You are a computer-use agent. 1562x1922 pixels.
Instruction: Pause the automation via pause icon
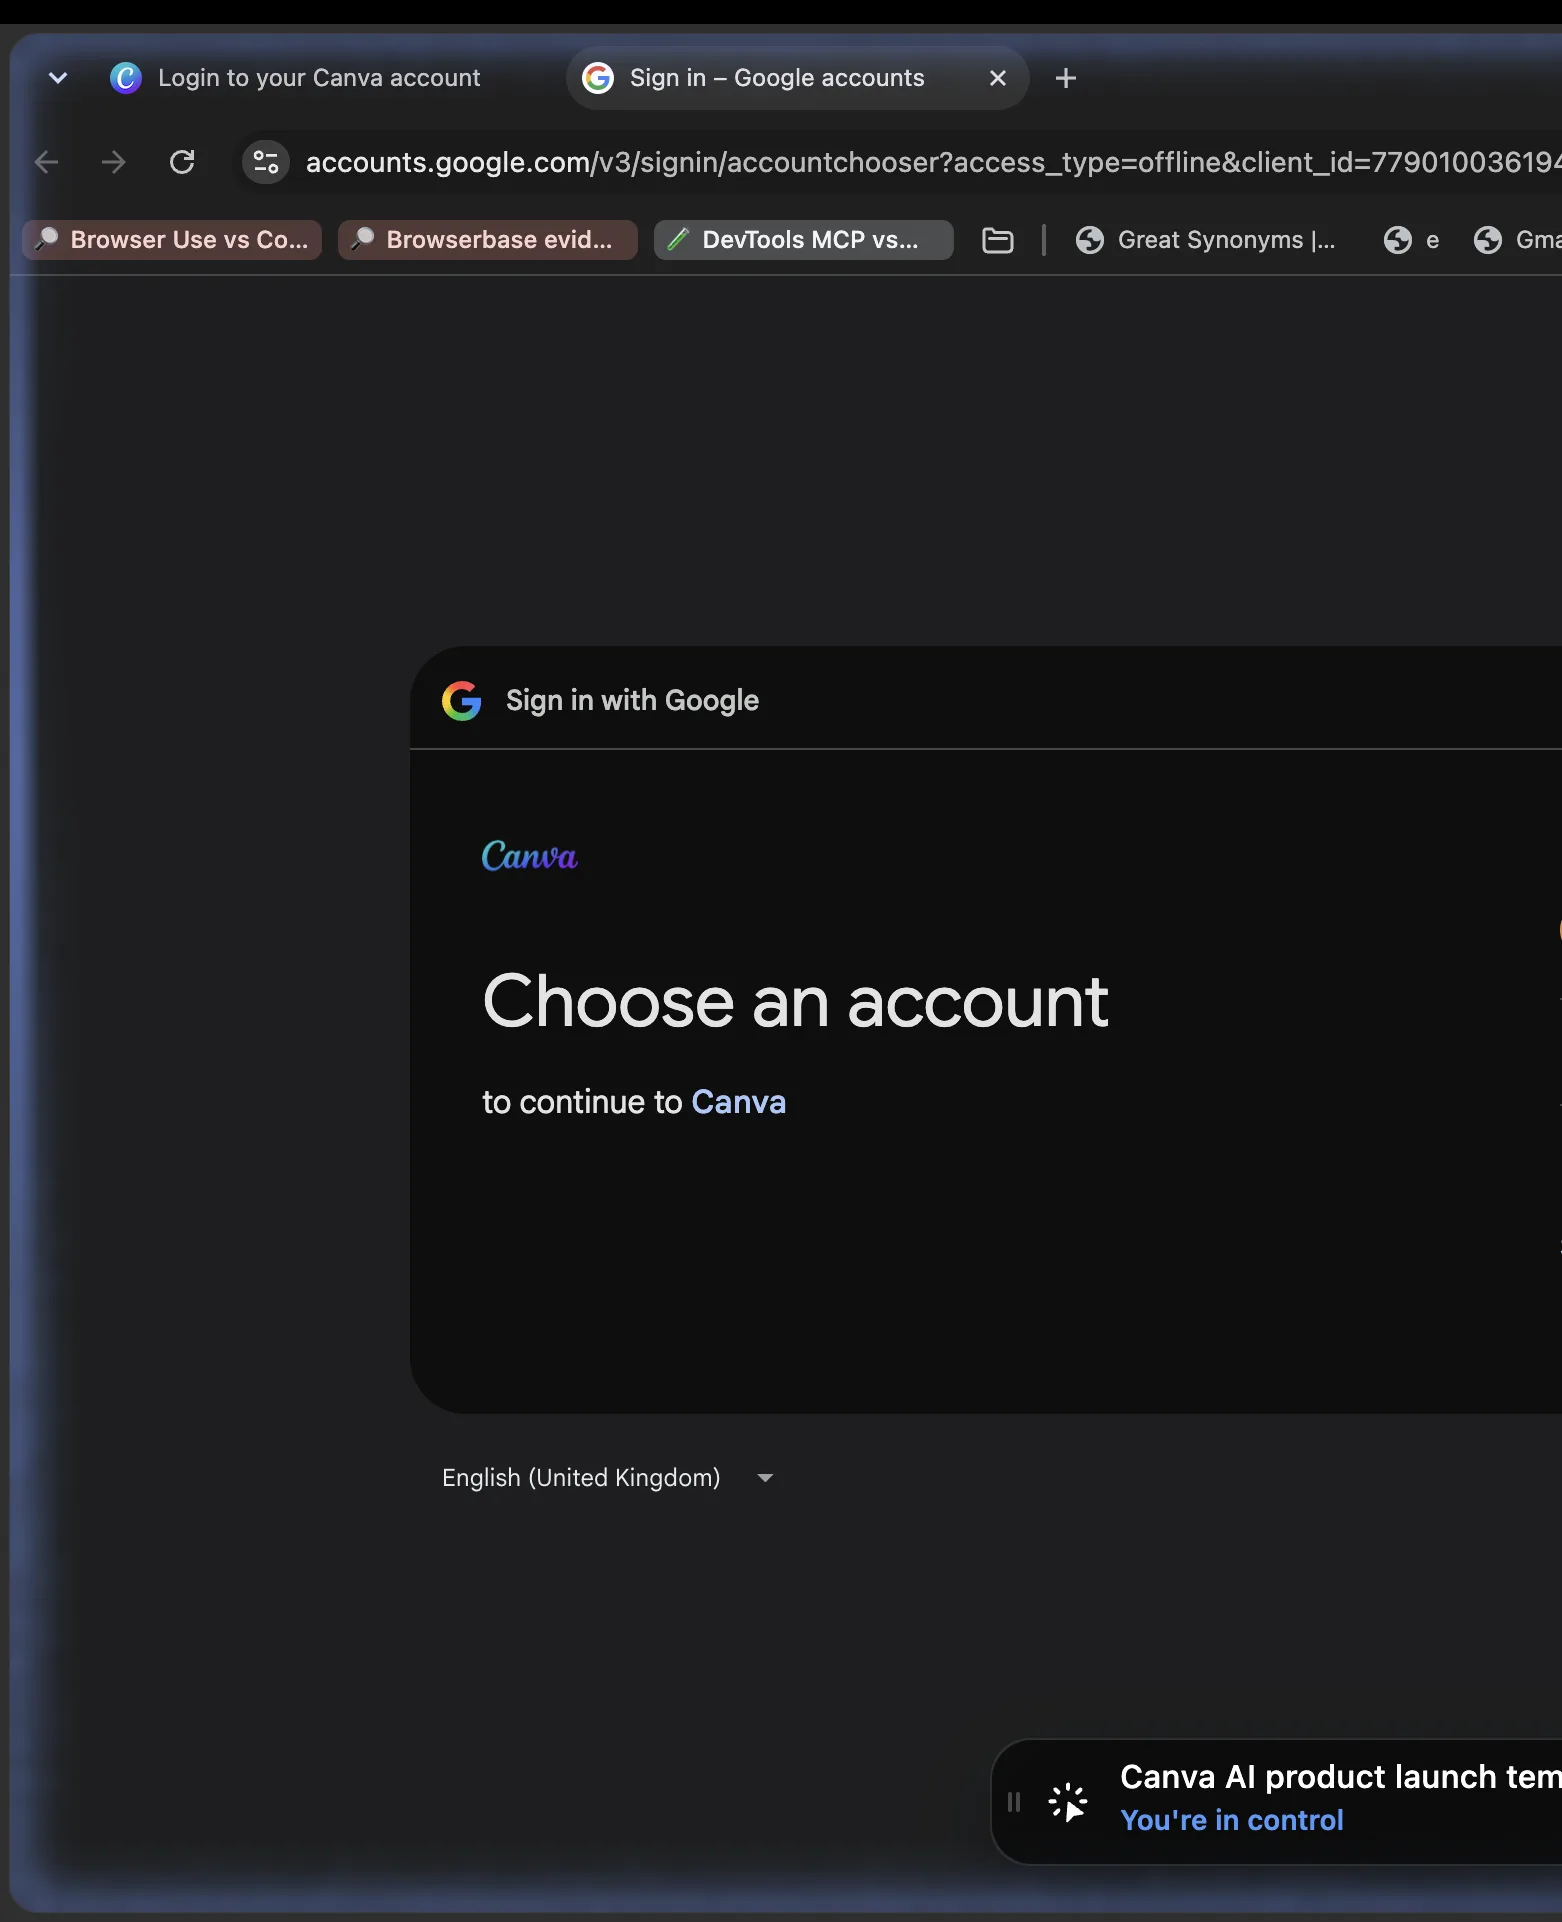[x=1014, y=1802]
